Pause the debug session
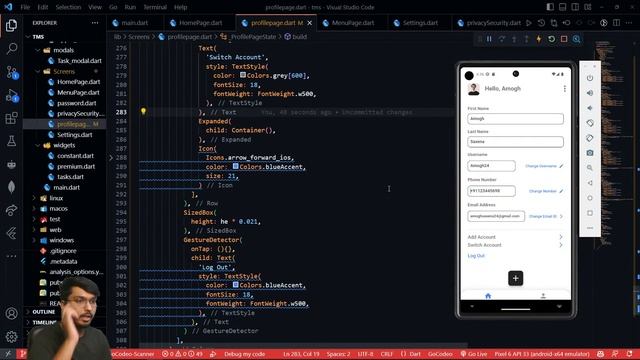 [489, 39]
